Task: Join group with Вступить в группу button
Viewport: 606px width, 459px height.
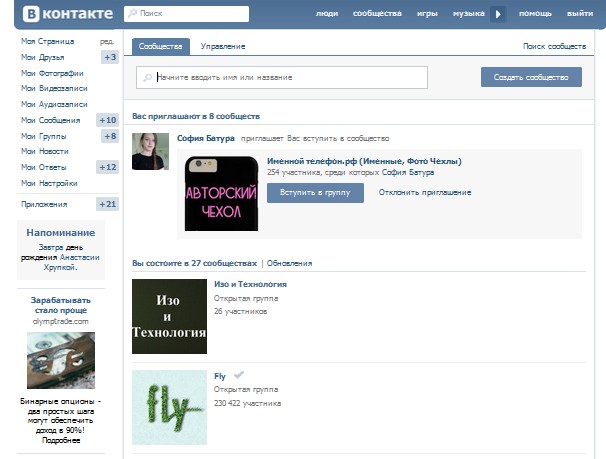Action: (x=315, y=192)
